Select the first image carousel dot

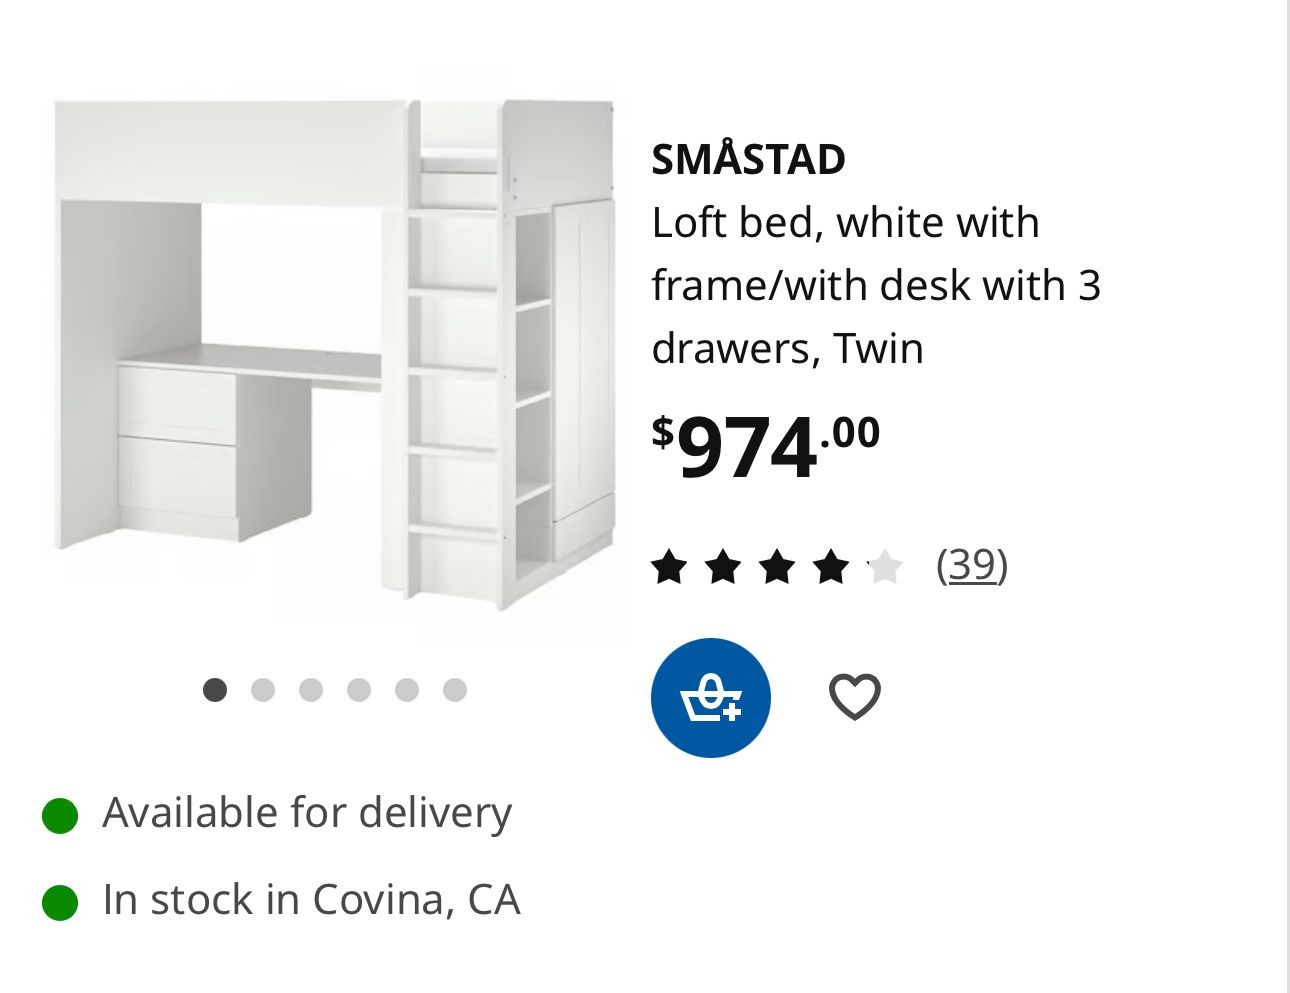215,690
